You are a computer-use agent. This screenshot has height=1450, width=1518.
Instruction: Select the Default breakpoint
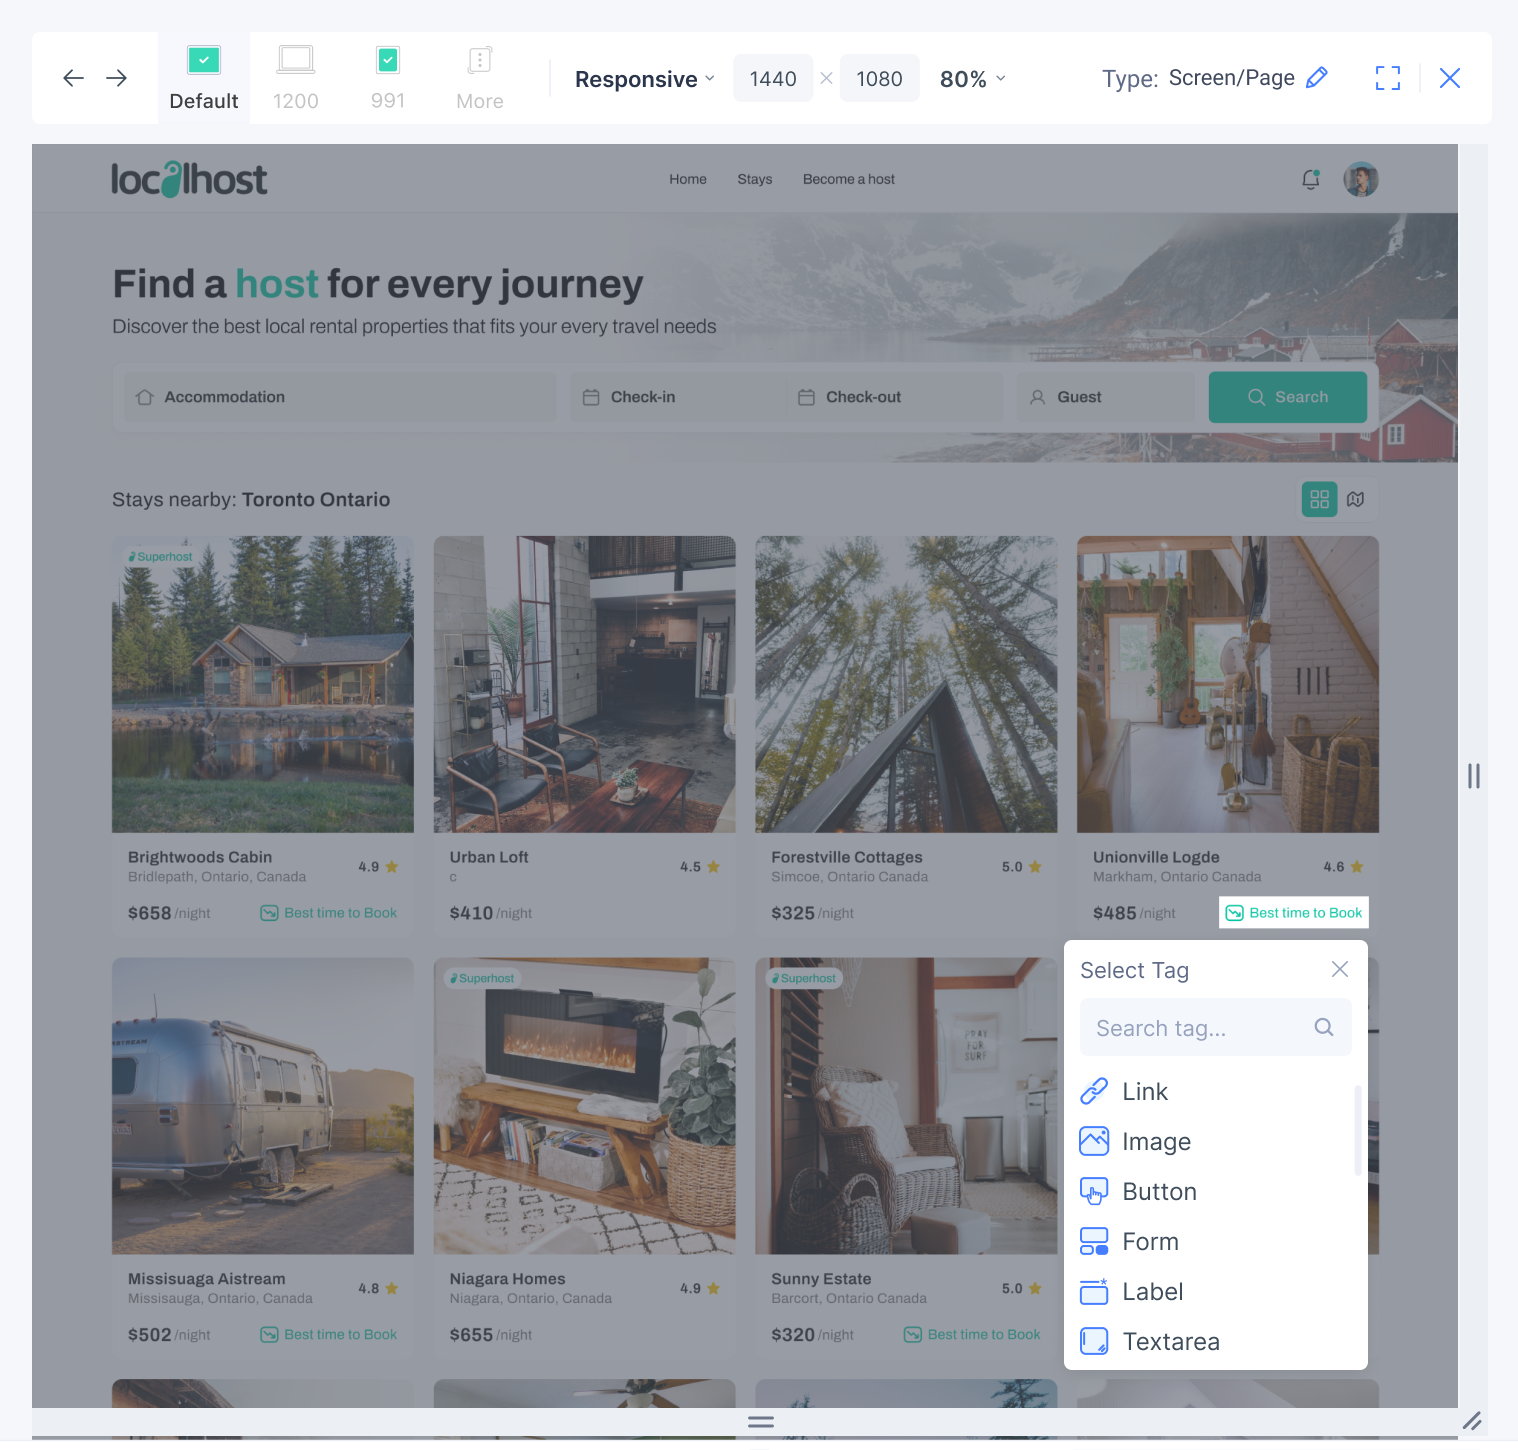tap(204, 78)
